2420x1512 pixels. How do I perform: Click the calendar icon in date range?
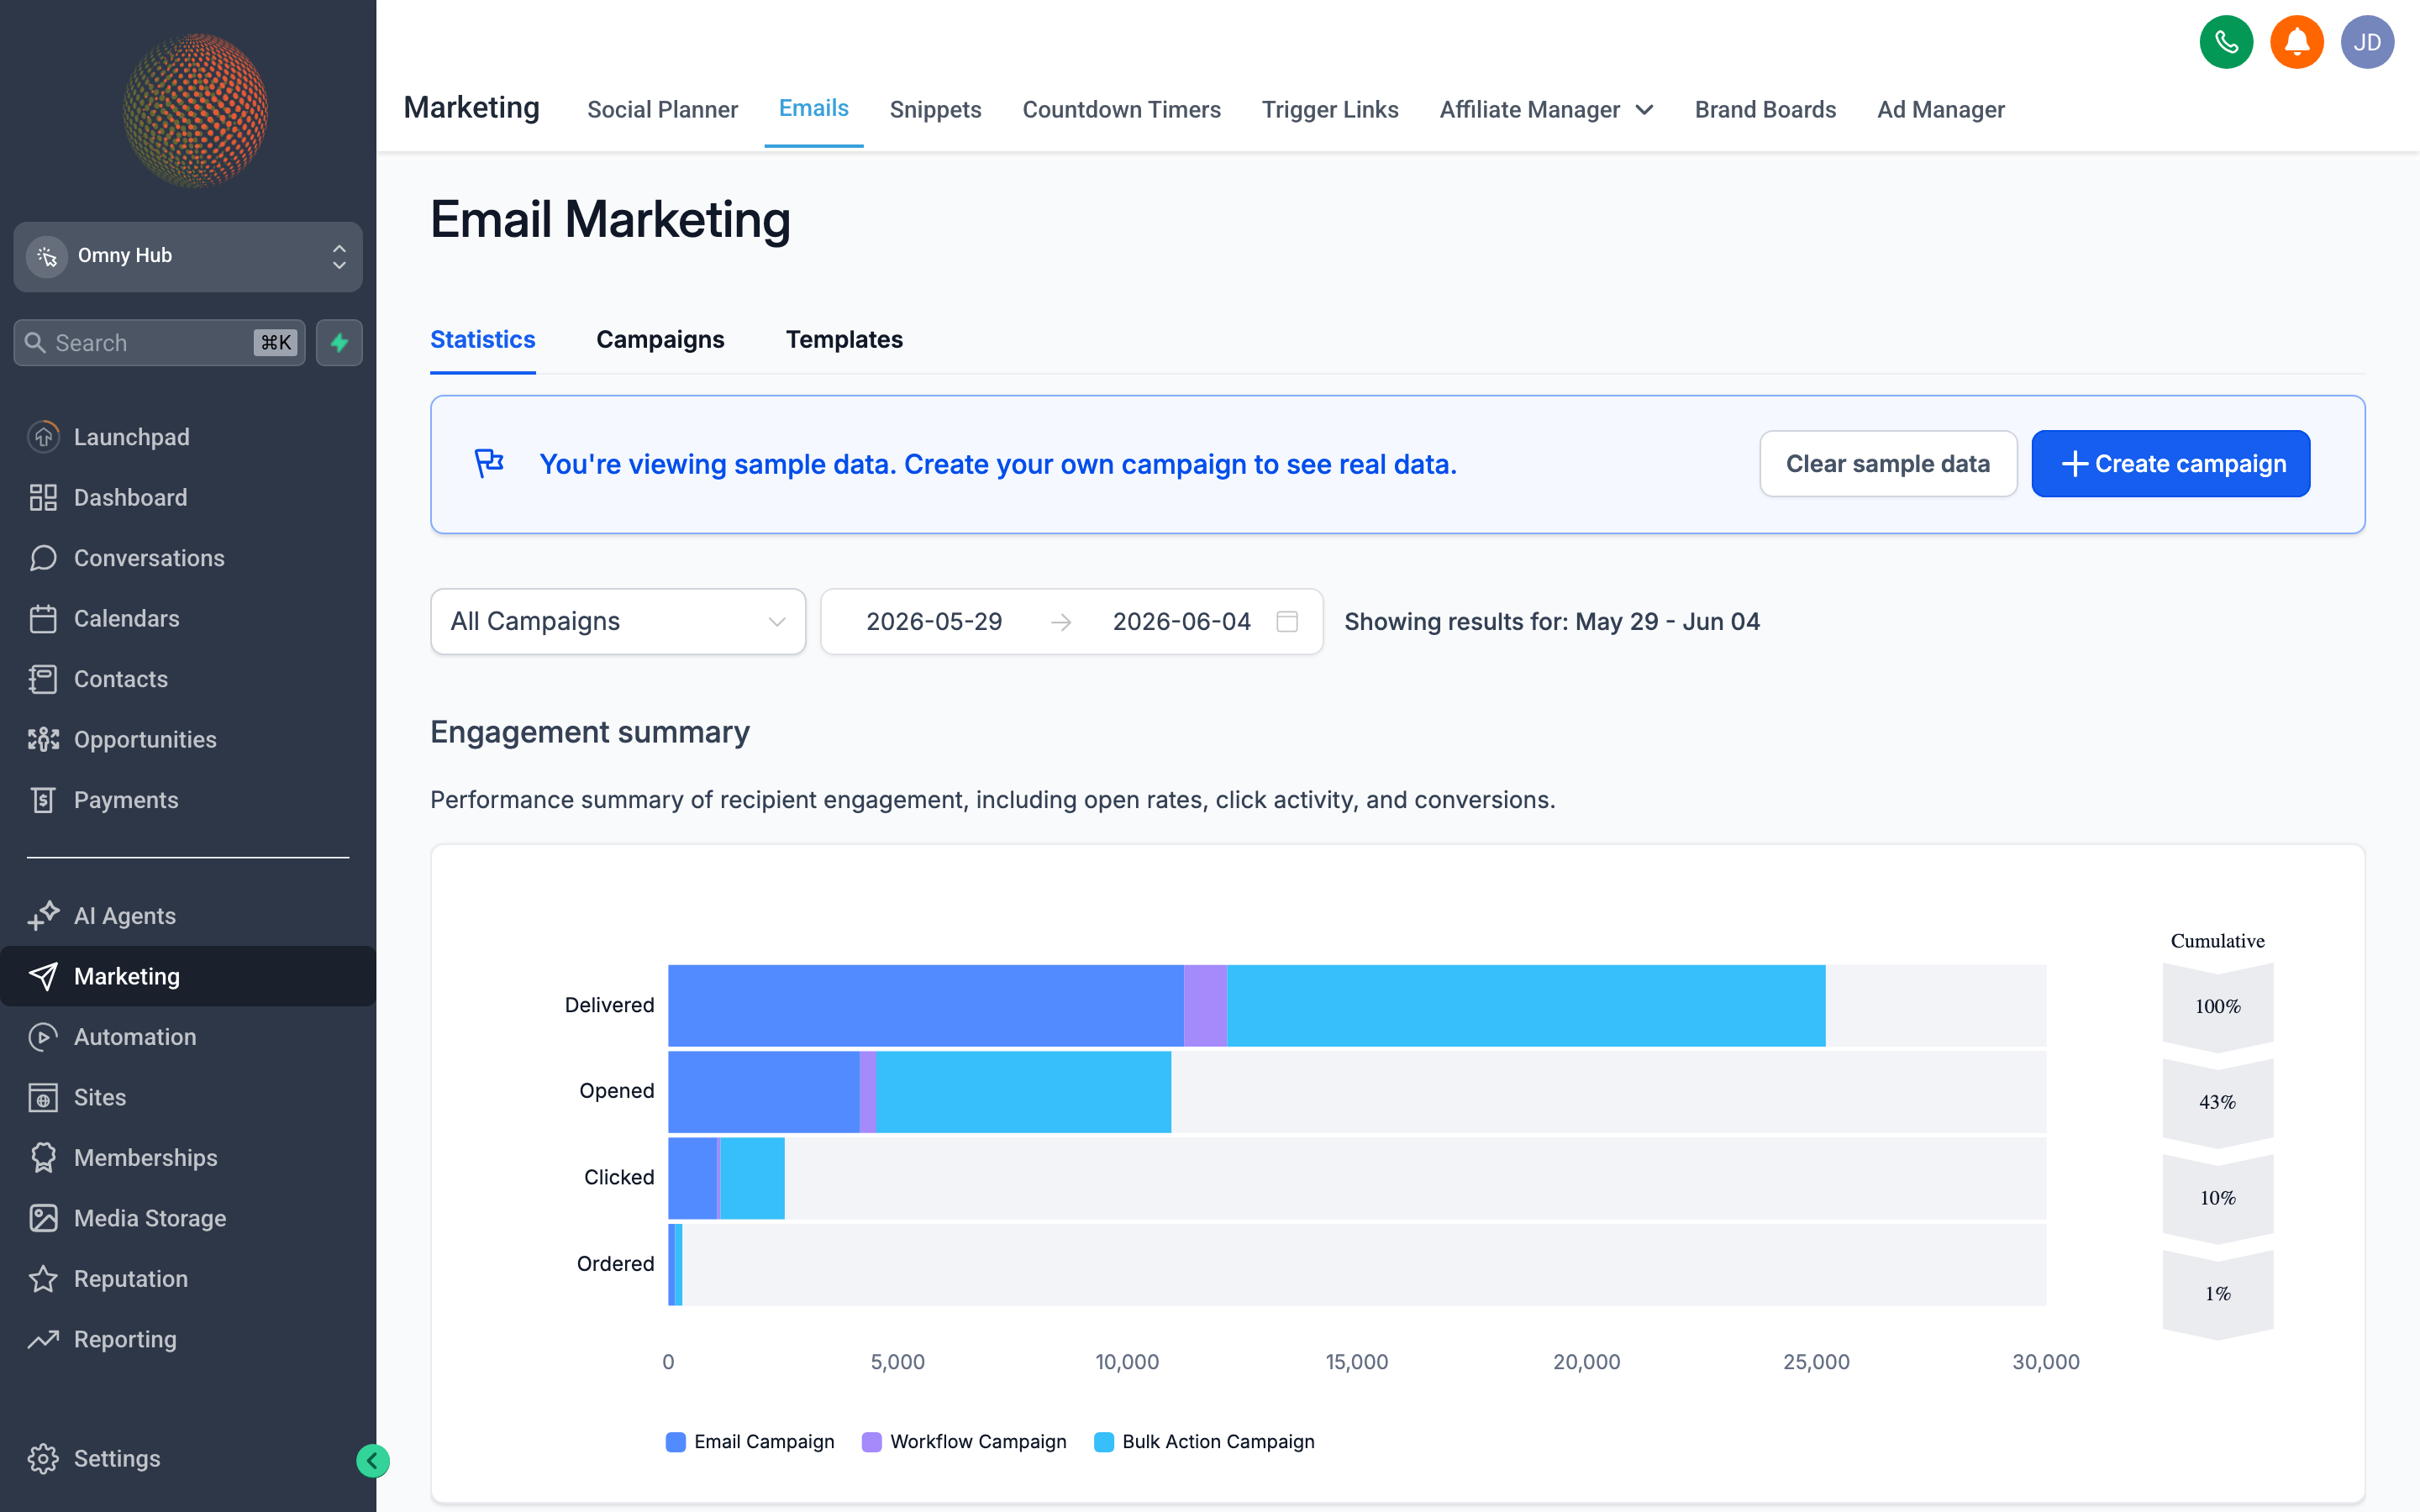(x=1288, y=622)
